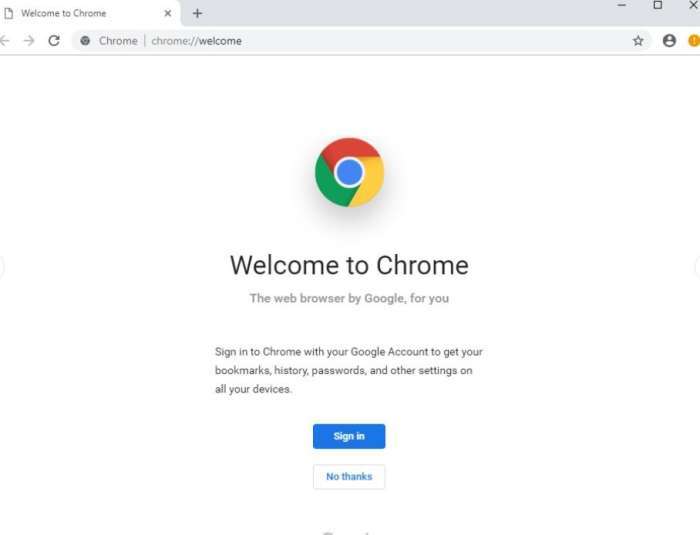The height and width of the screenshot is (535, 700).
Task: Bookmark this page with the star icon
Action: click(x=638, y=41)
